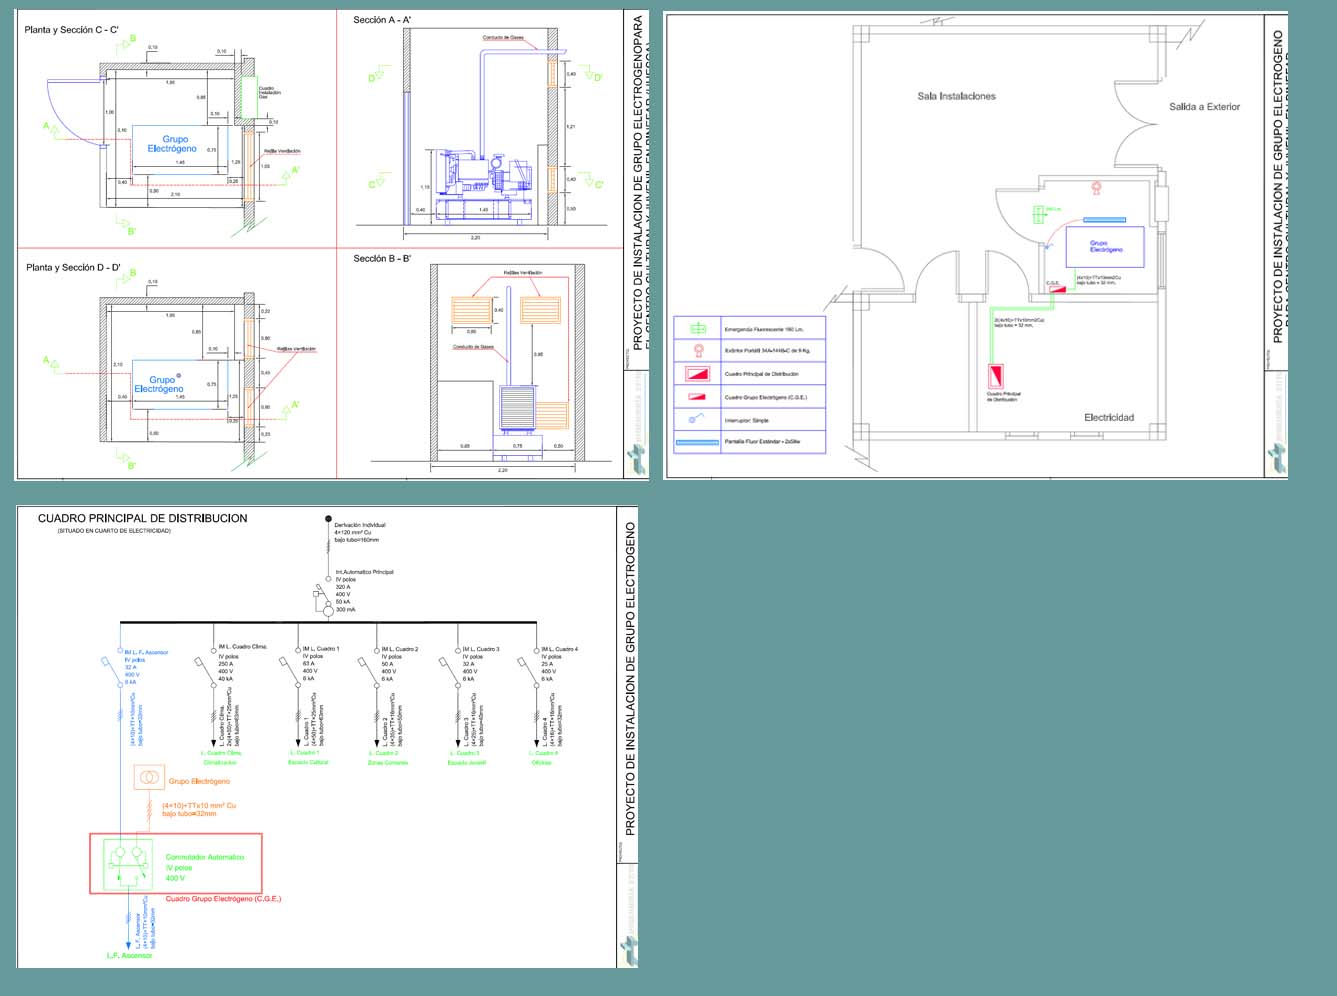Click the 'Int.Automático Principal' label
Image resolution: width=1337 pixels, height=996 pixels.
point(364,572)
